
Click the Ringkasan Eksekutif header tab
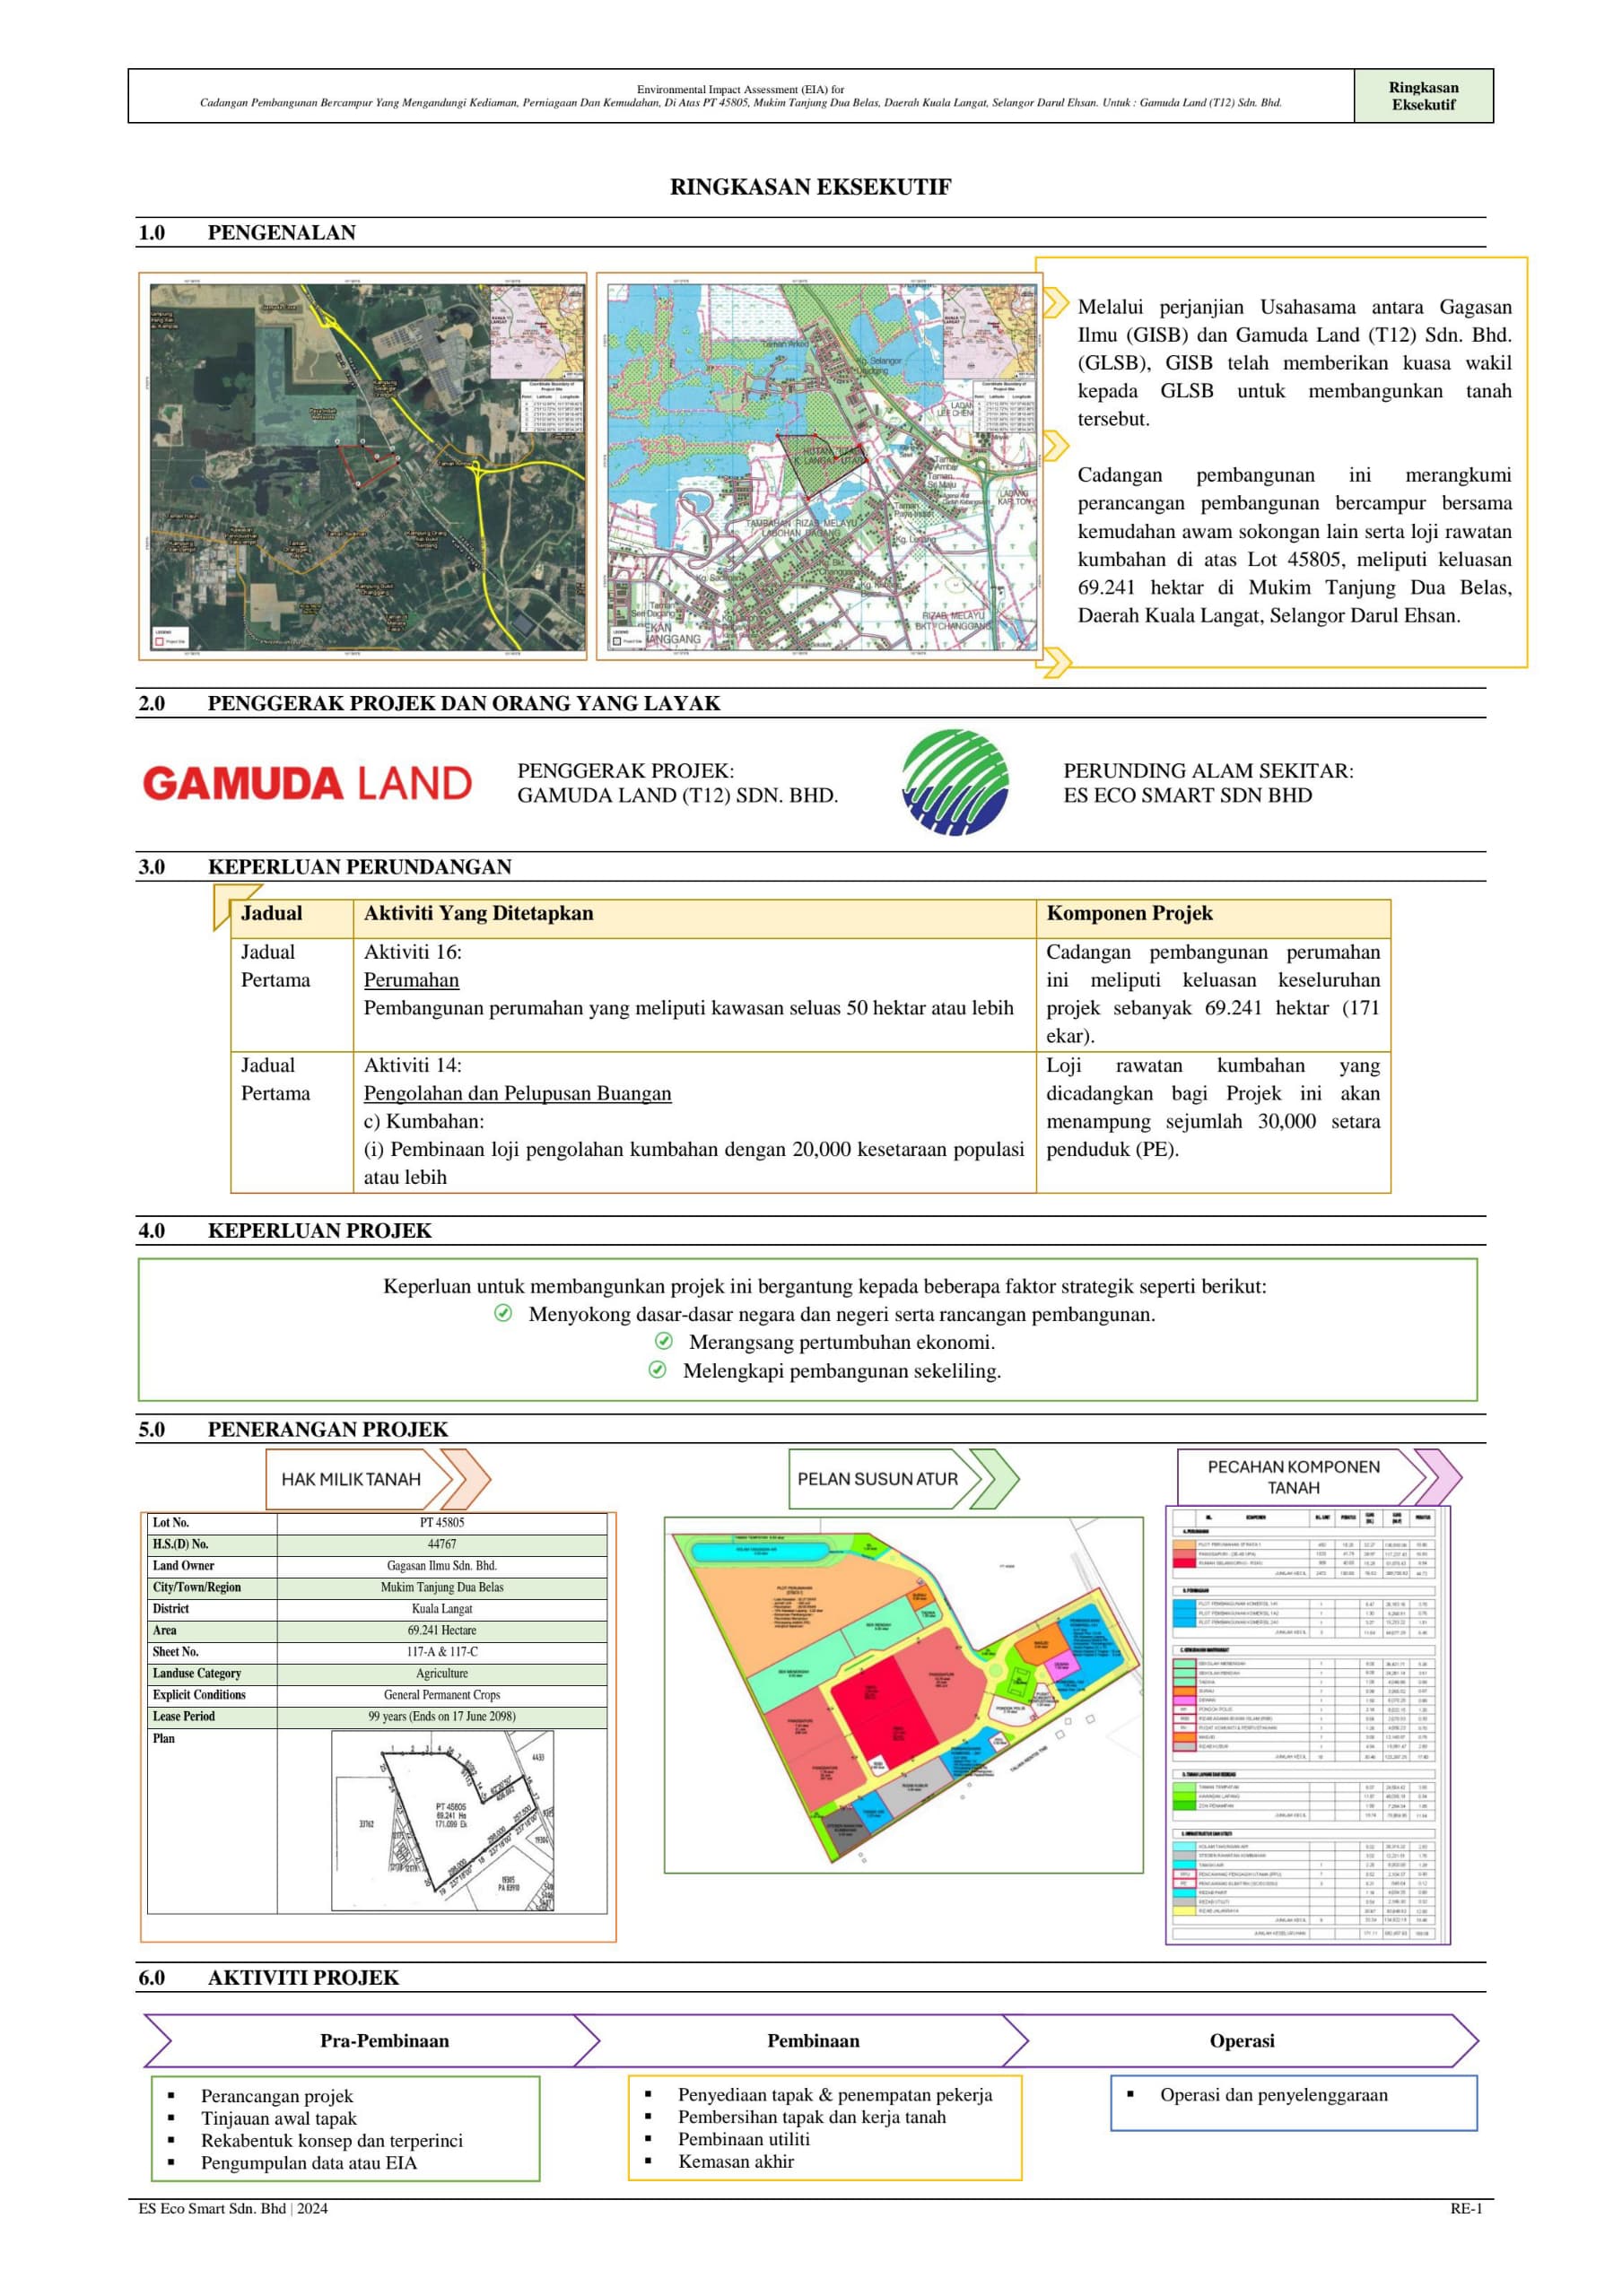pos(1423,96)
